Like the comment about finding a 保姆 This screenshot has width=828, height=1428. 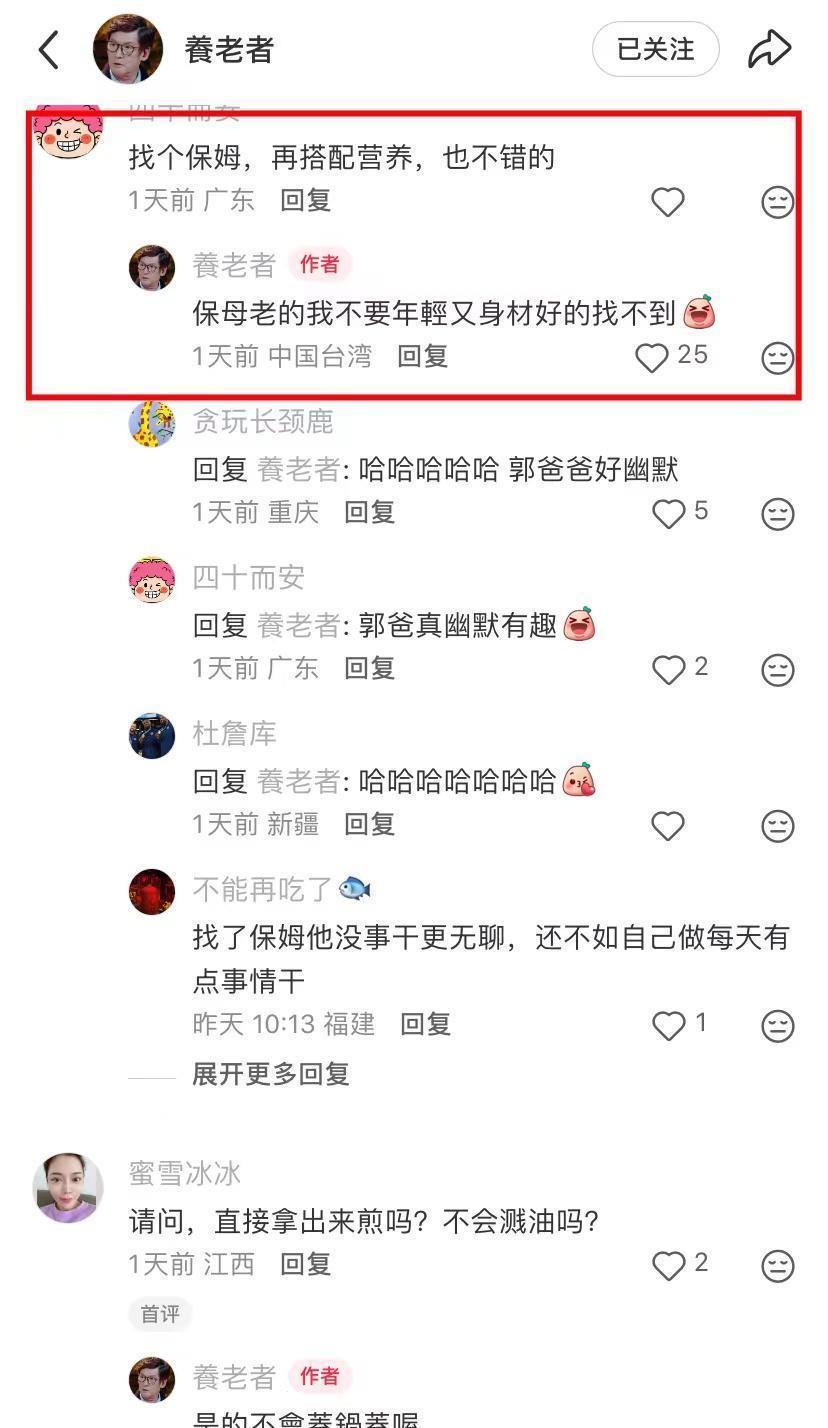668,202
